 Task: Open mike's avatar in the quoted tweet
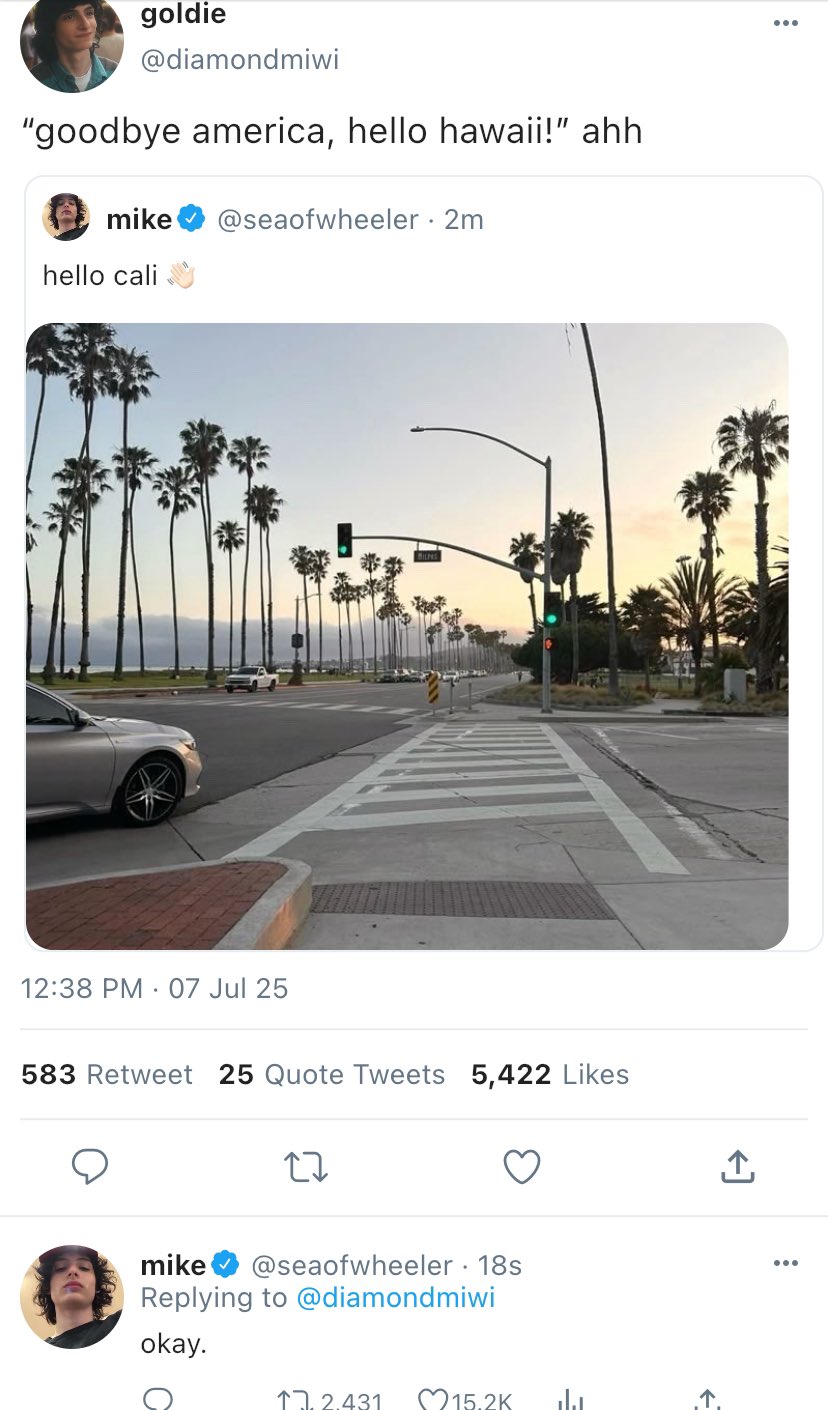66,218
